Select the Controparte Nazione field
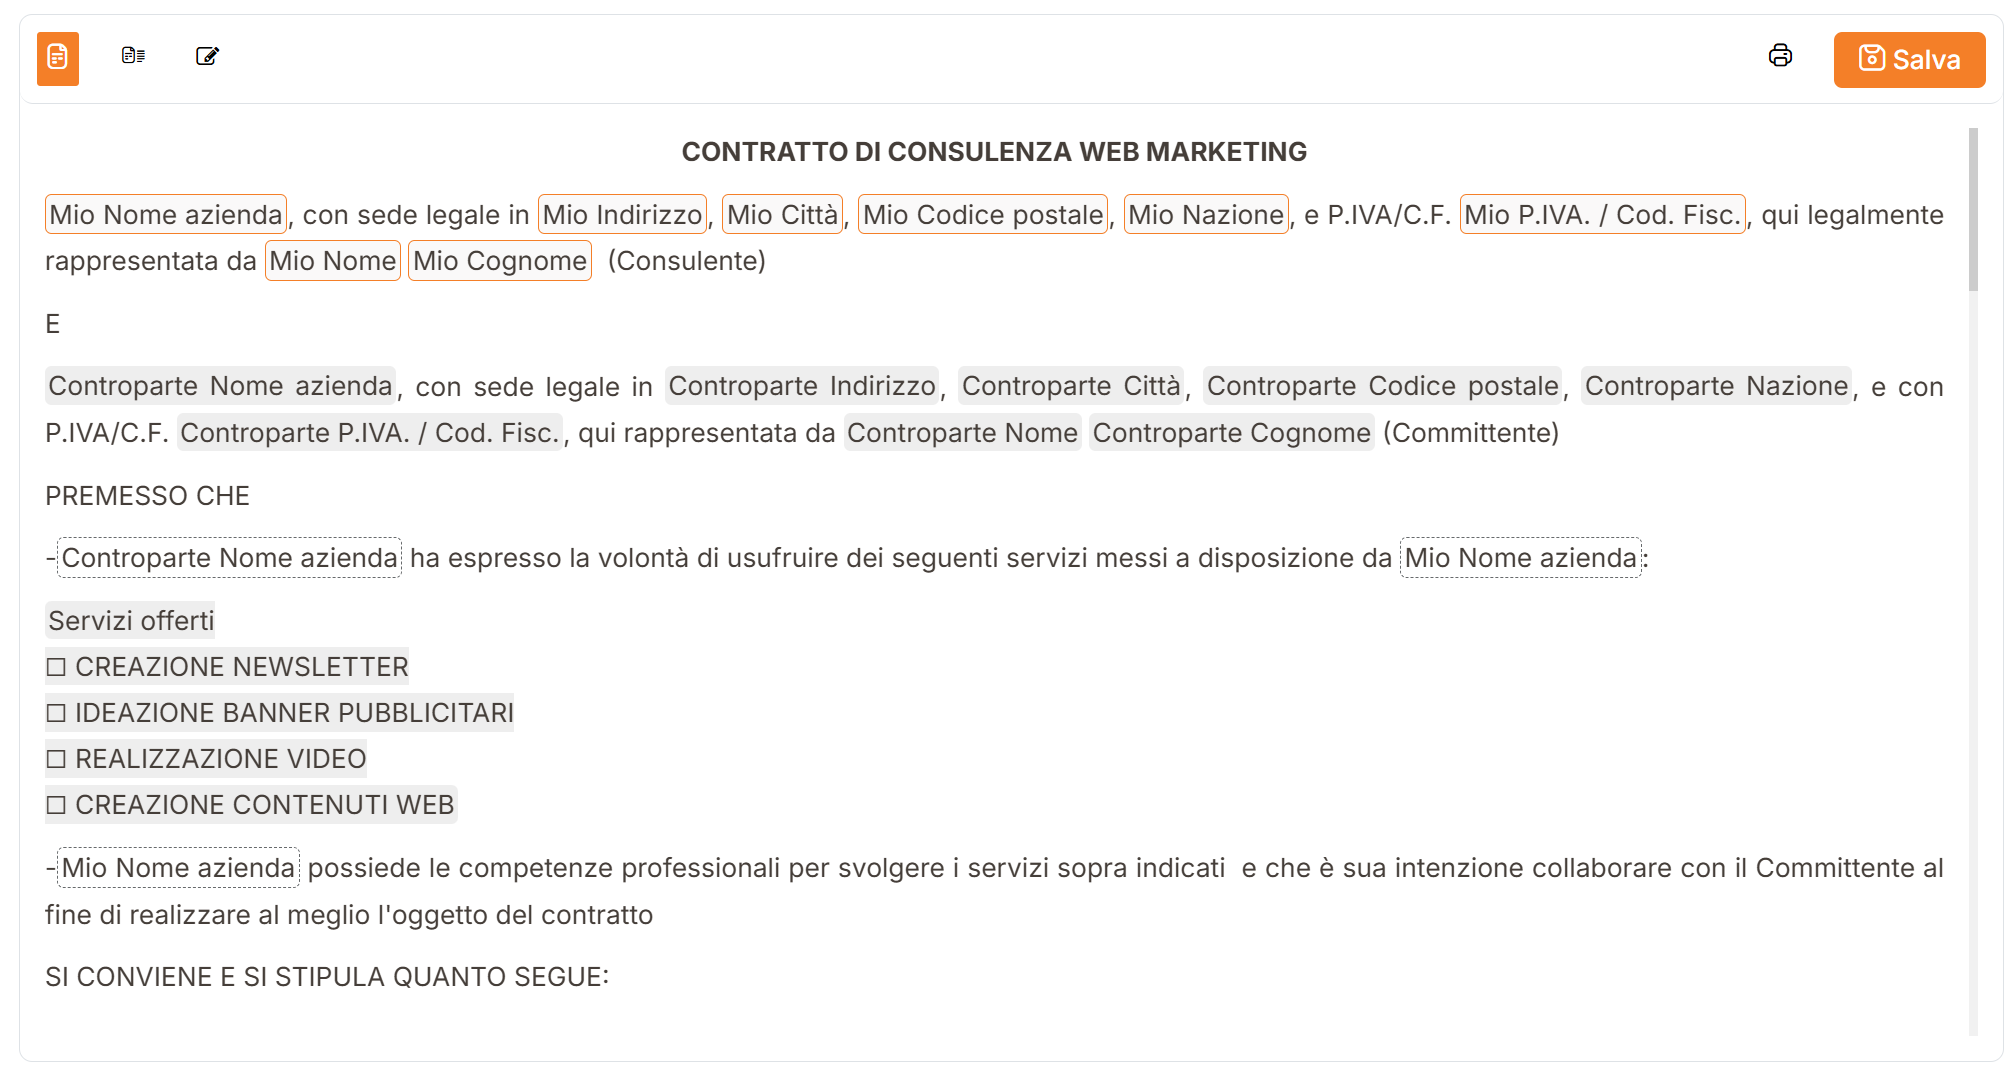The height and width of the screenshot is (1077, 2013). point(1716,386)
